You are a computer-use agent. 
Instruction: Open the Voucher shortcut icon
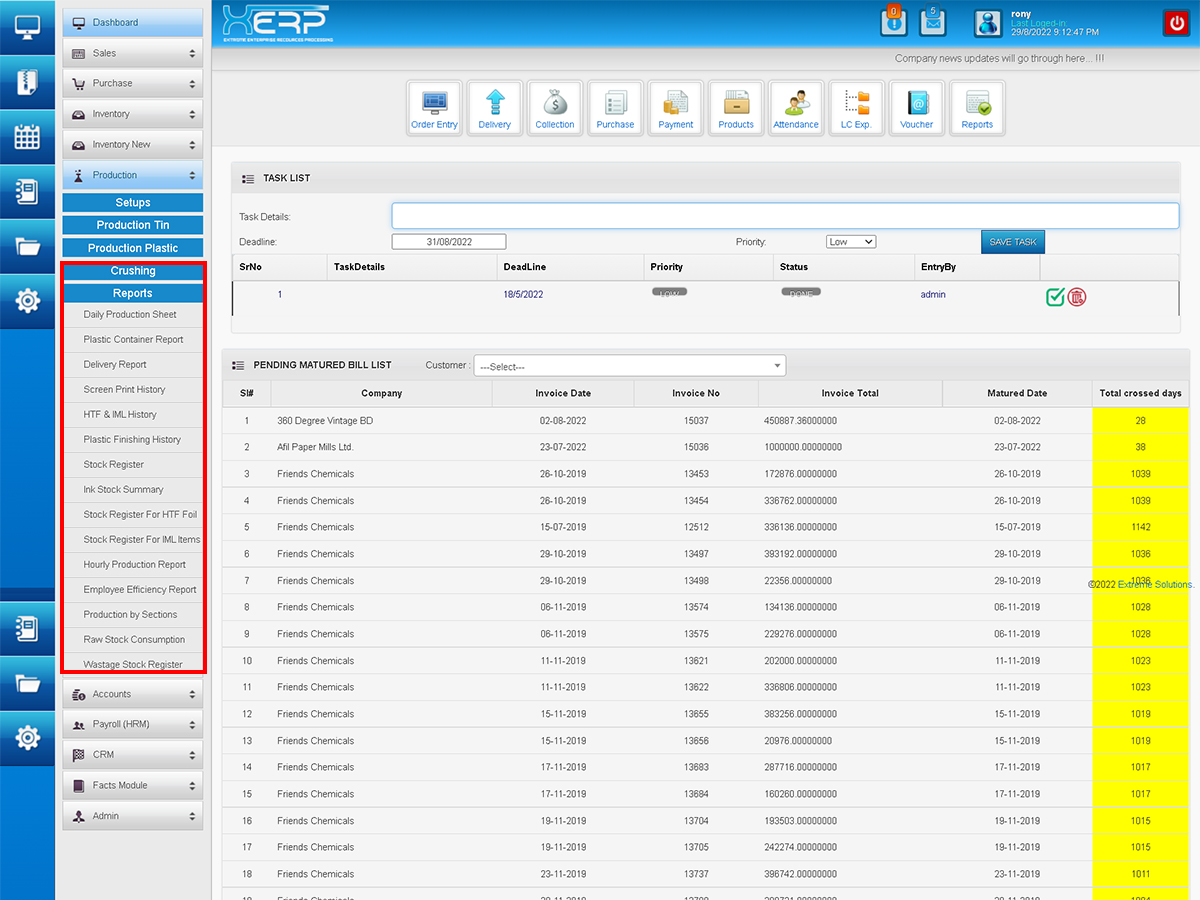(x=917, y=107)
